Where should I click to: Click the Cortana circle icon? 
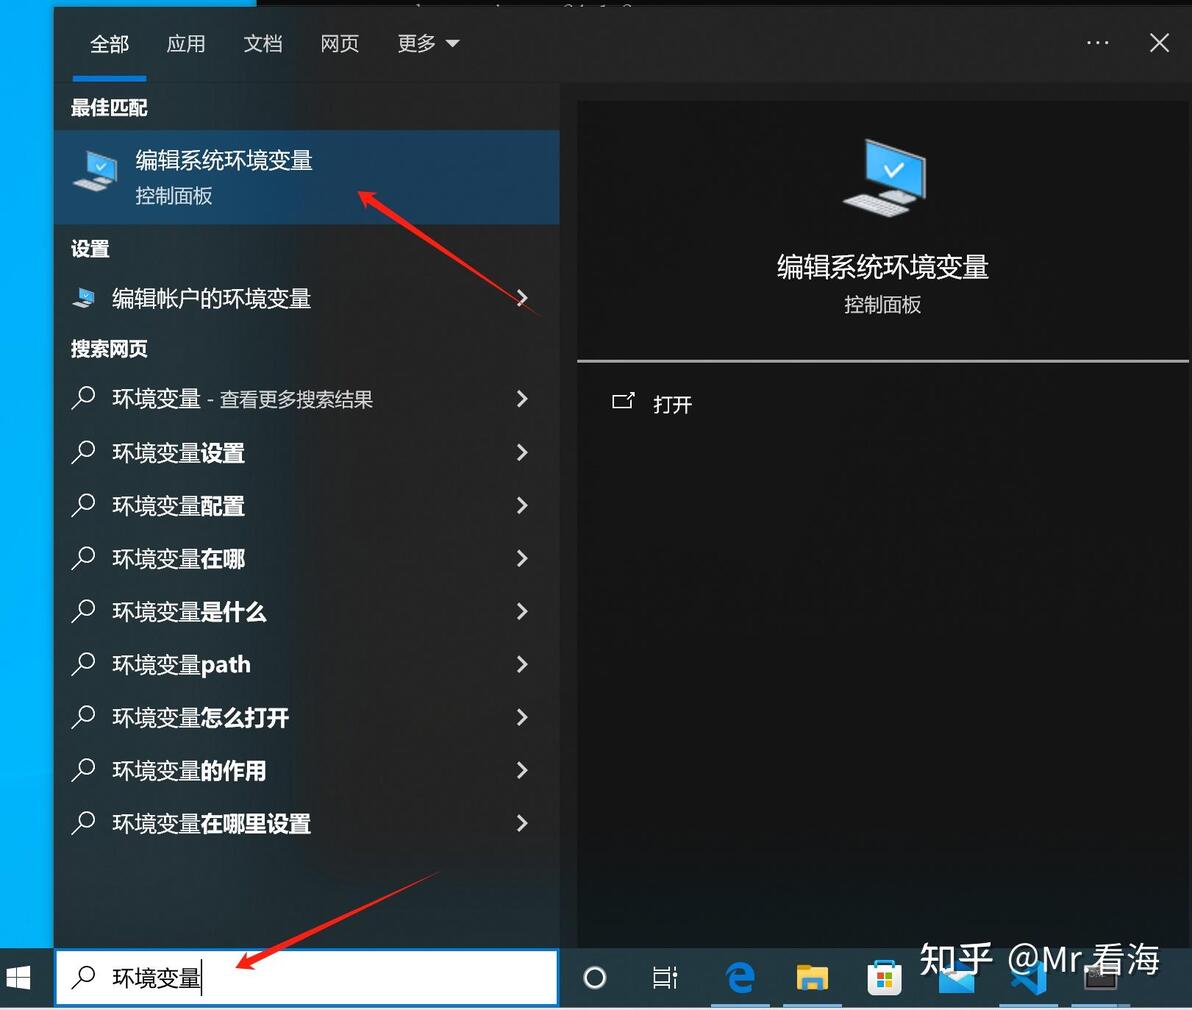click(594, 977)
